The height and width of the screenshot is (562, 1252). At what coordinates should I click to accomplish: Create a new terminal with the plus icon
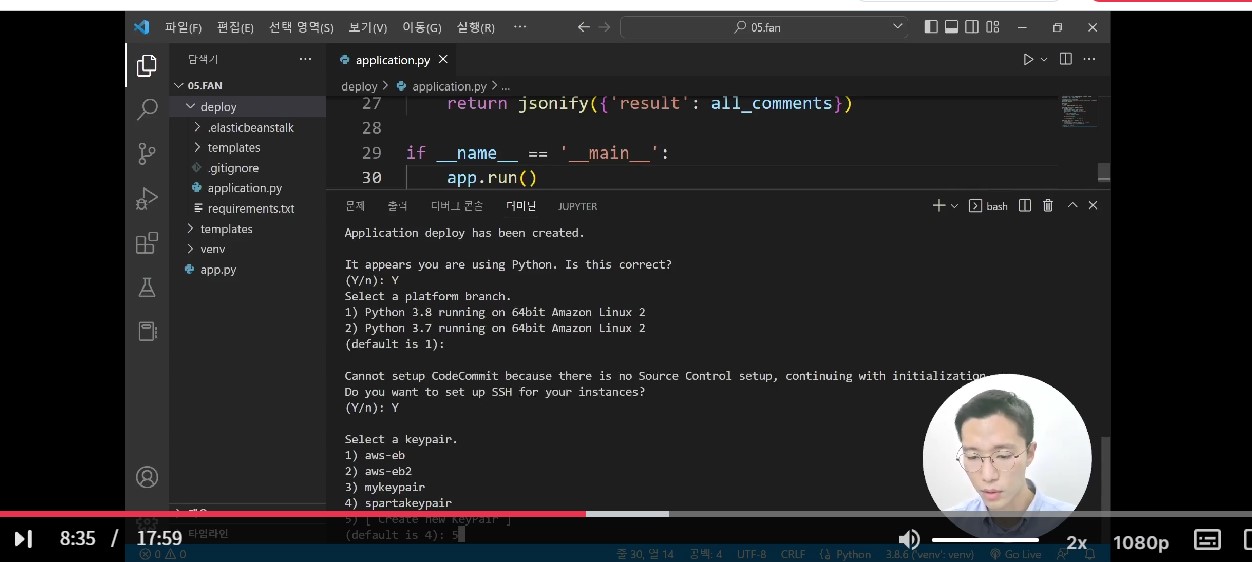pos(938,205)
